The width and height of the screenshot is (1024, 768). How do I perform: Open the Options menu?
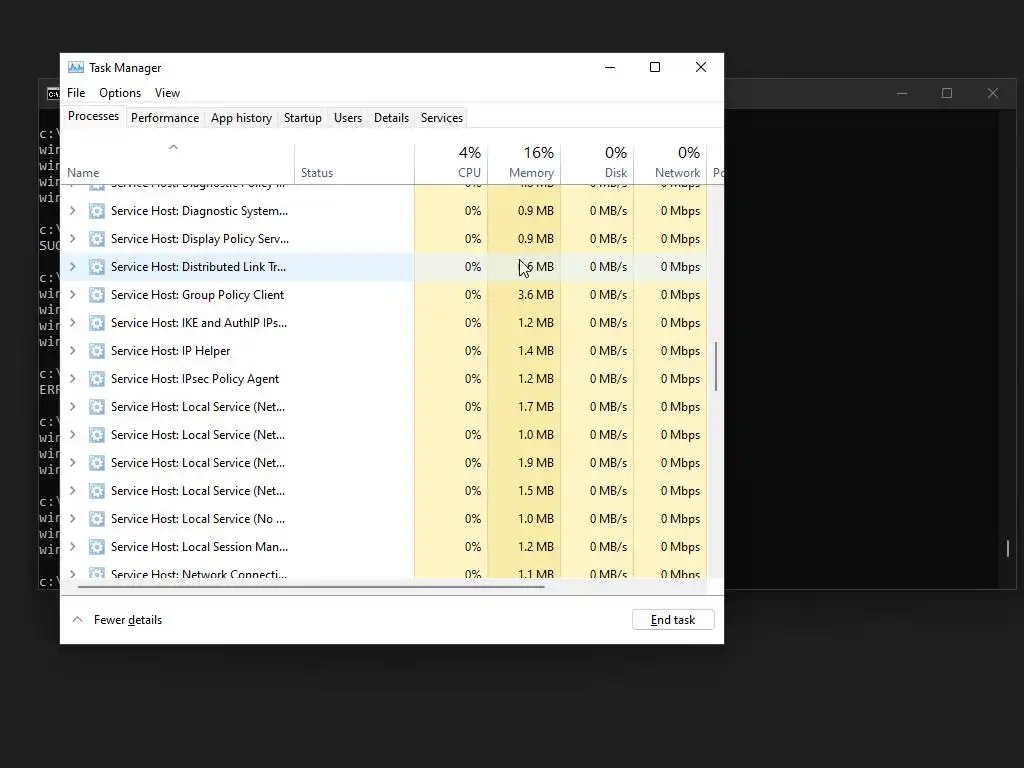120,93
